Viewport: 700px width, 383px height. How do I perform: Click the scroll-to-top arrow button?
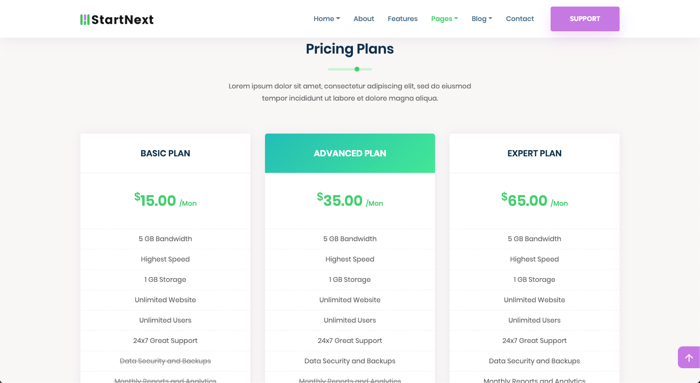point(689,358)
